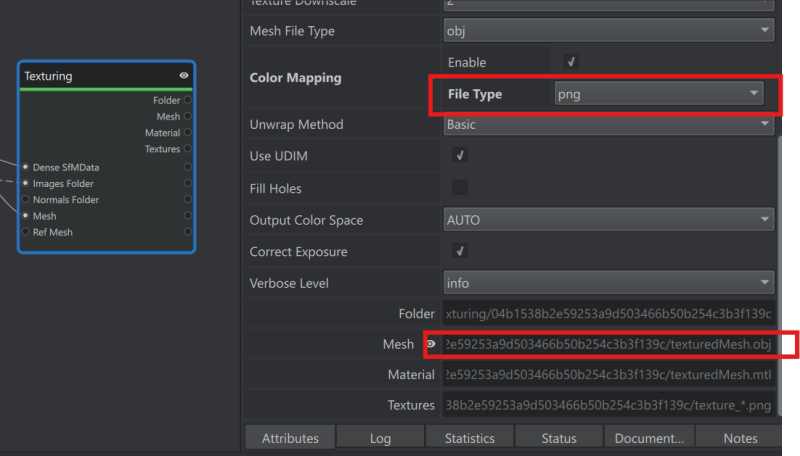The width and height of the screenshot is (800, 456).
Task: Open the Statistics tab
Action: click(469, 438)
